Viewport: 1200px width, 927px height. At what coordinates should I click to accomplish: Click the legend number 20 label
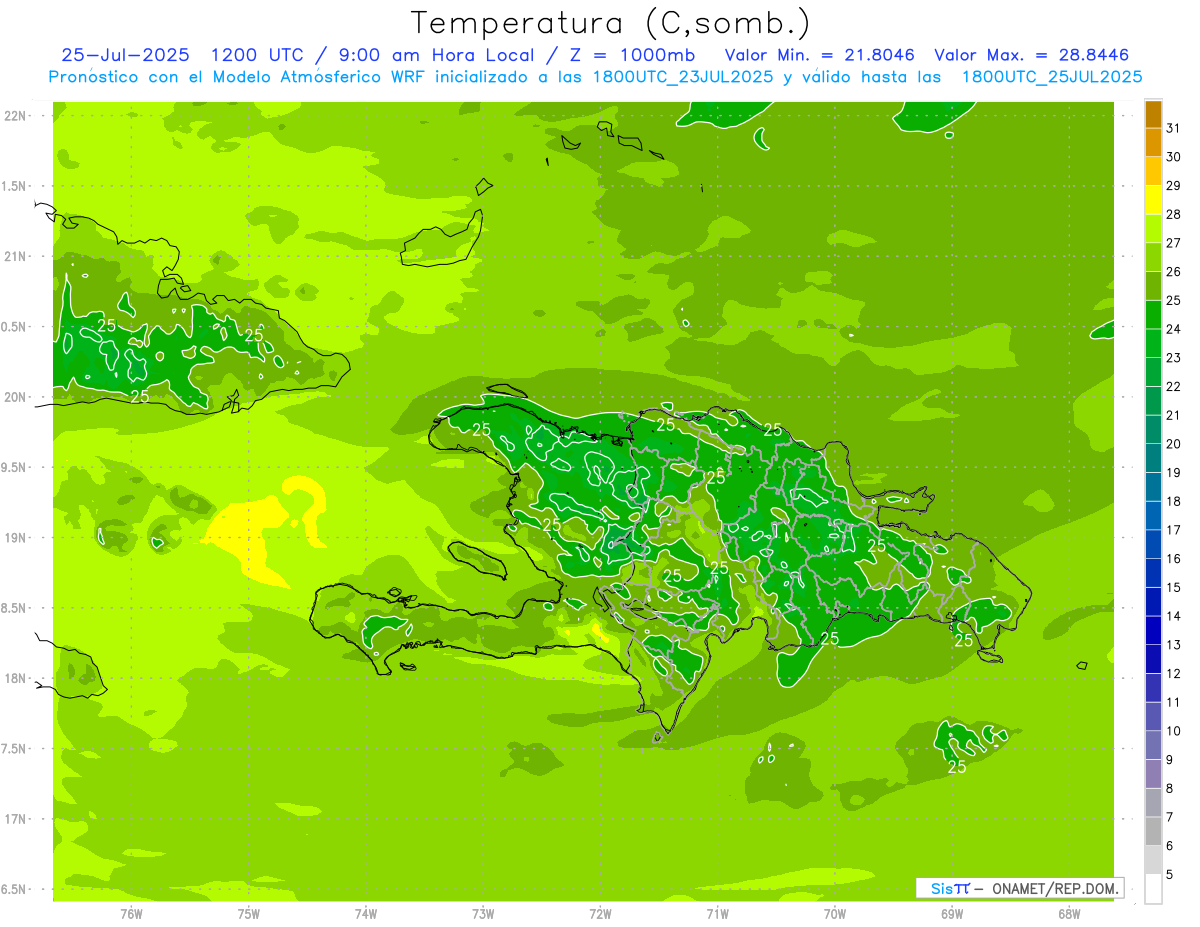(x=1173, y=444)
